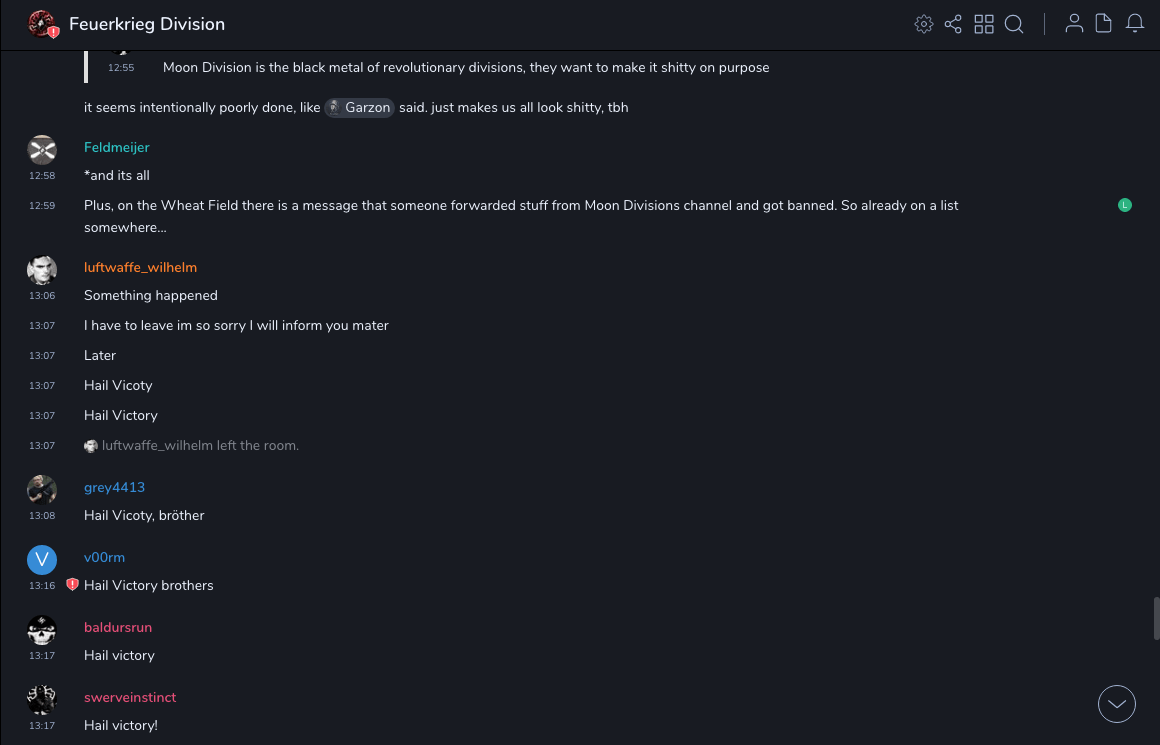Open the apps grid icon
The height and width of the screenshot is (745, 1160).
pyautogui.click(x=984, y=24)
